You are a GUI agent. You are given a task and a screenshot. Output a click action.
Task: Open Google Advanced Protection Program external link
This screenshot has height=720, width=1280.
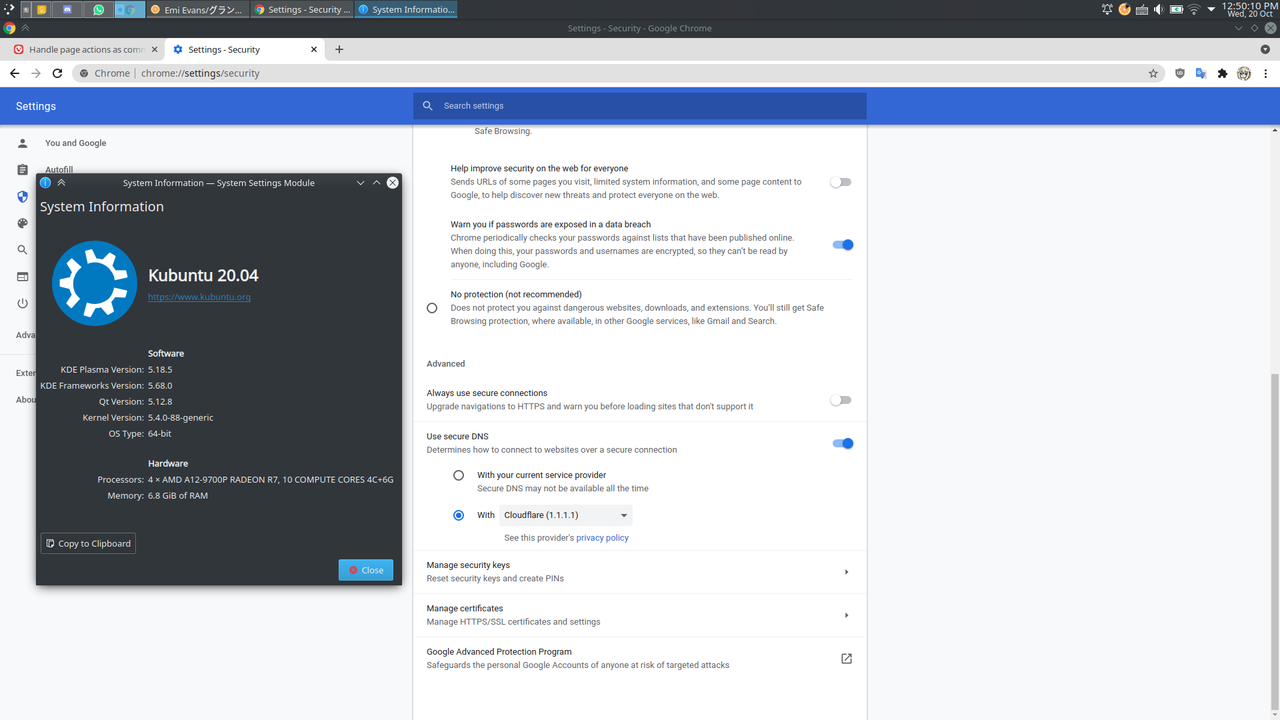coord(846,659)
